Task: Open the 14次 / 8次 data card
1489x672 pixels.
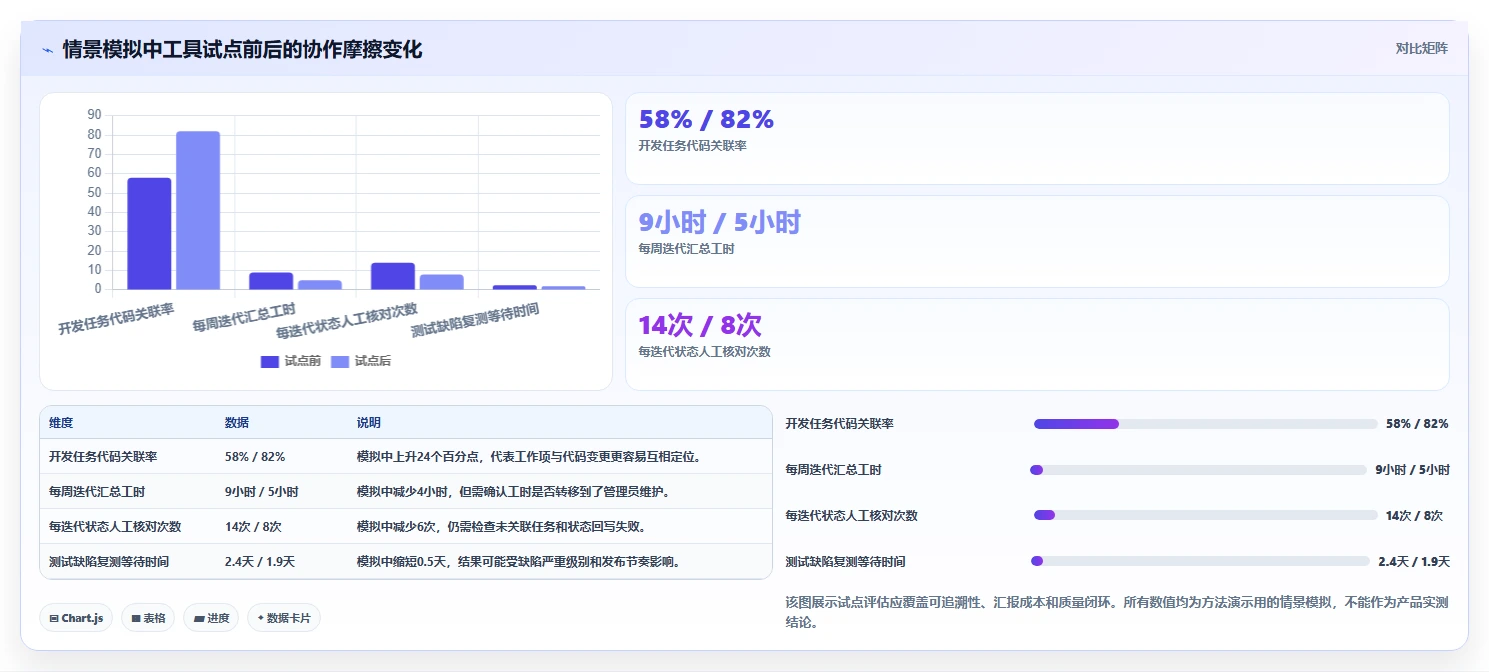Action: [x=1037, y=345]
